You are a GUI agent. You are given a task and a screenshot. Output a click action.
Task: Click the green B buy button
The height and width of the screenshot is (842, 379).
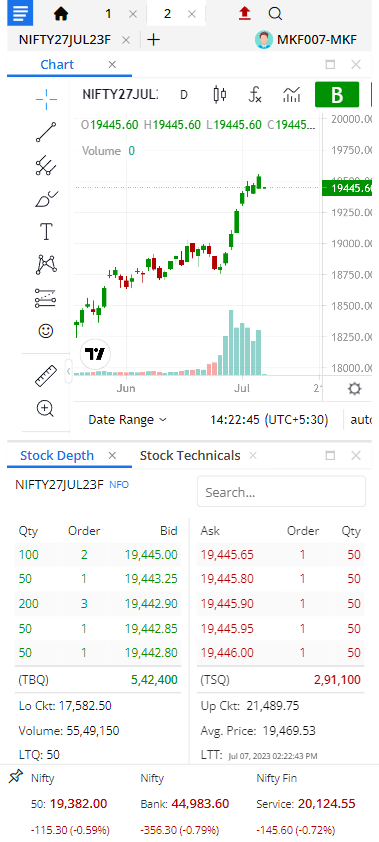point(337,95)
